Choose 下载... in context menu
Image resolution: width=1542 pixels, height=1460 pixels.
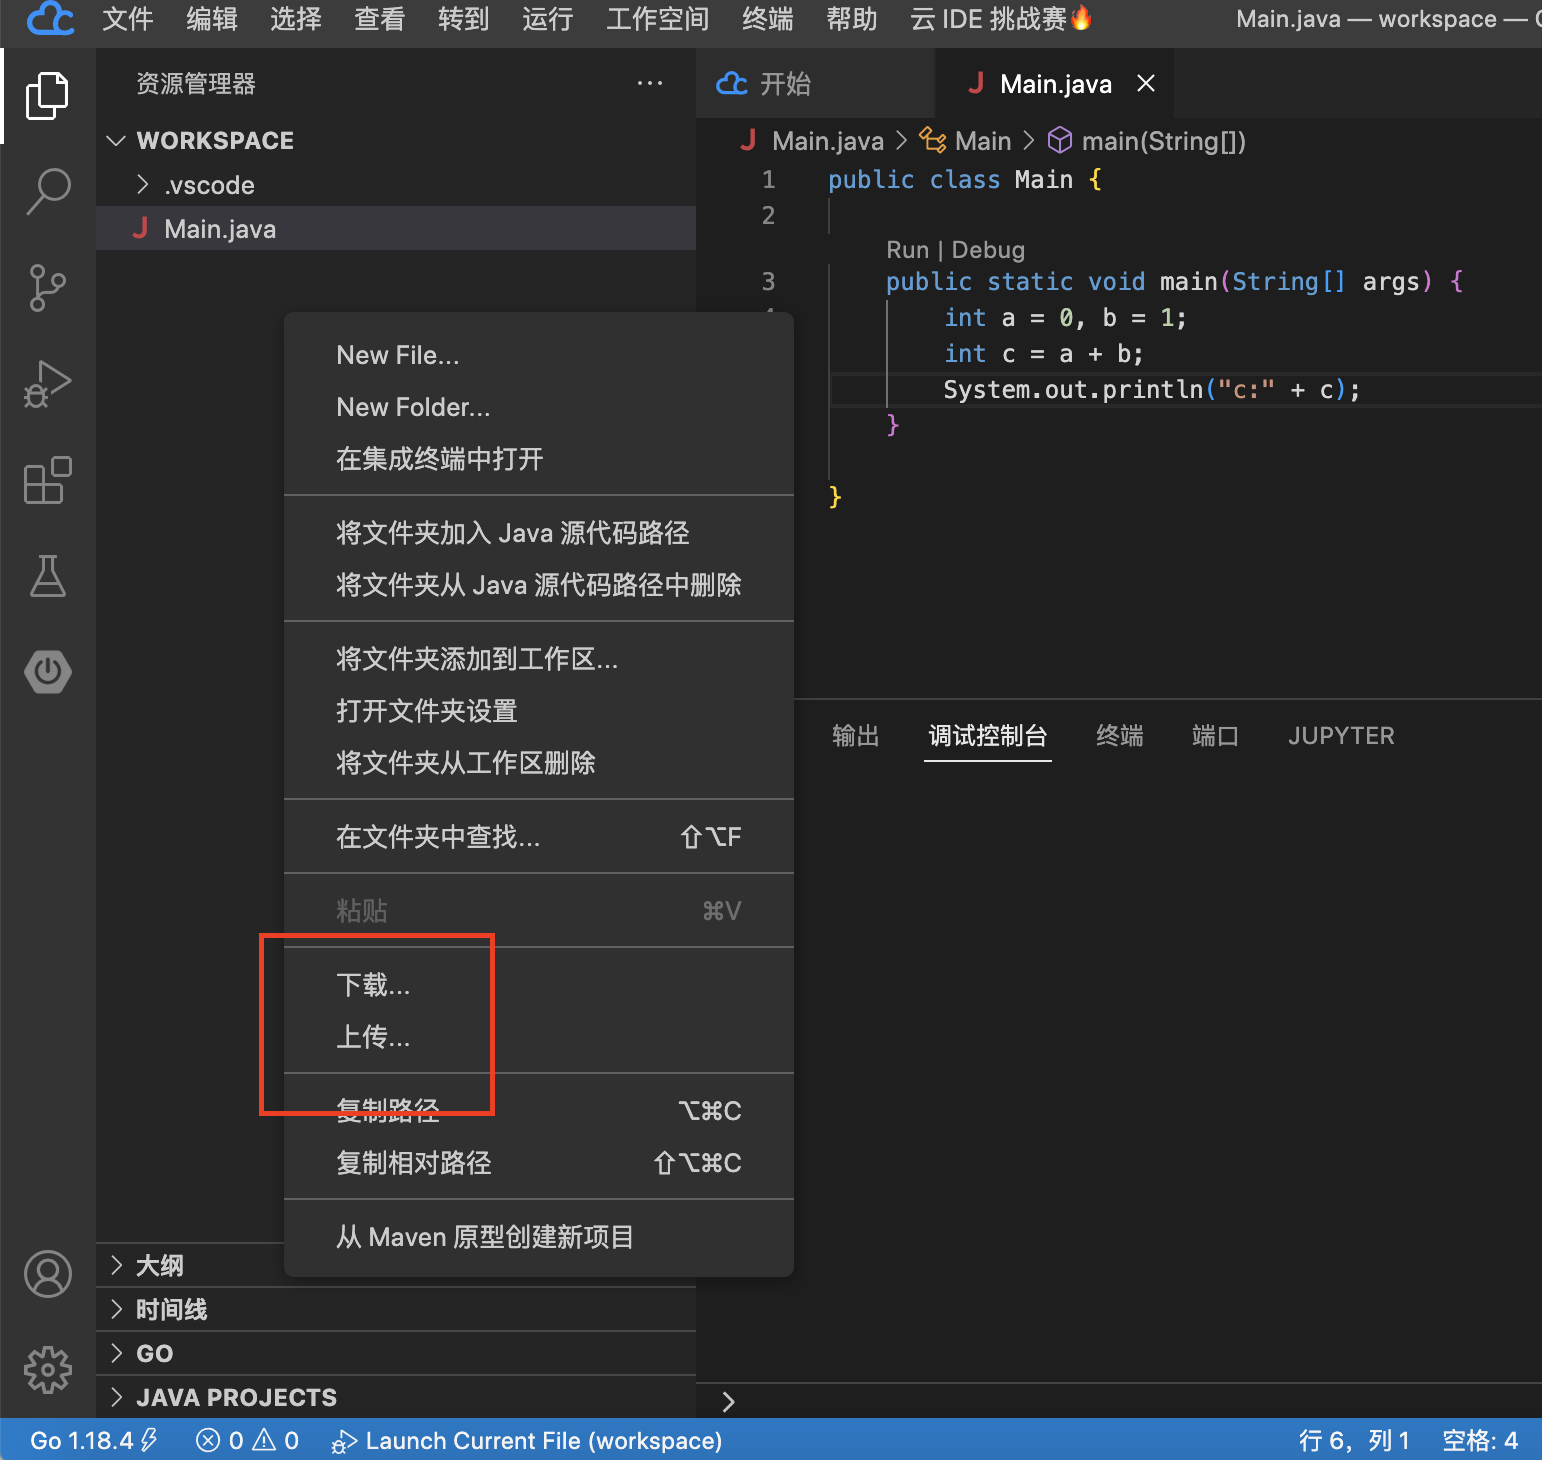(539, 985)
